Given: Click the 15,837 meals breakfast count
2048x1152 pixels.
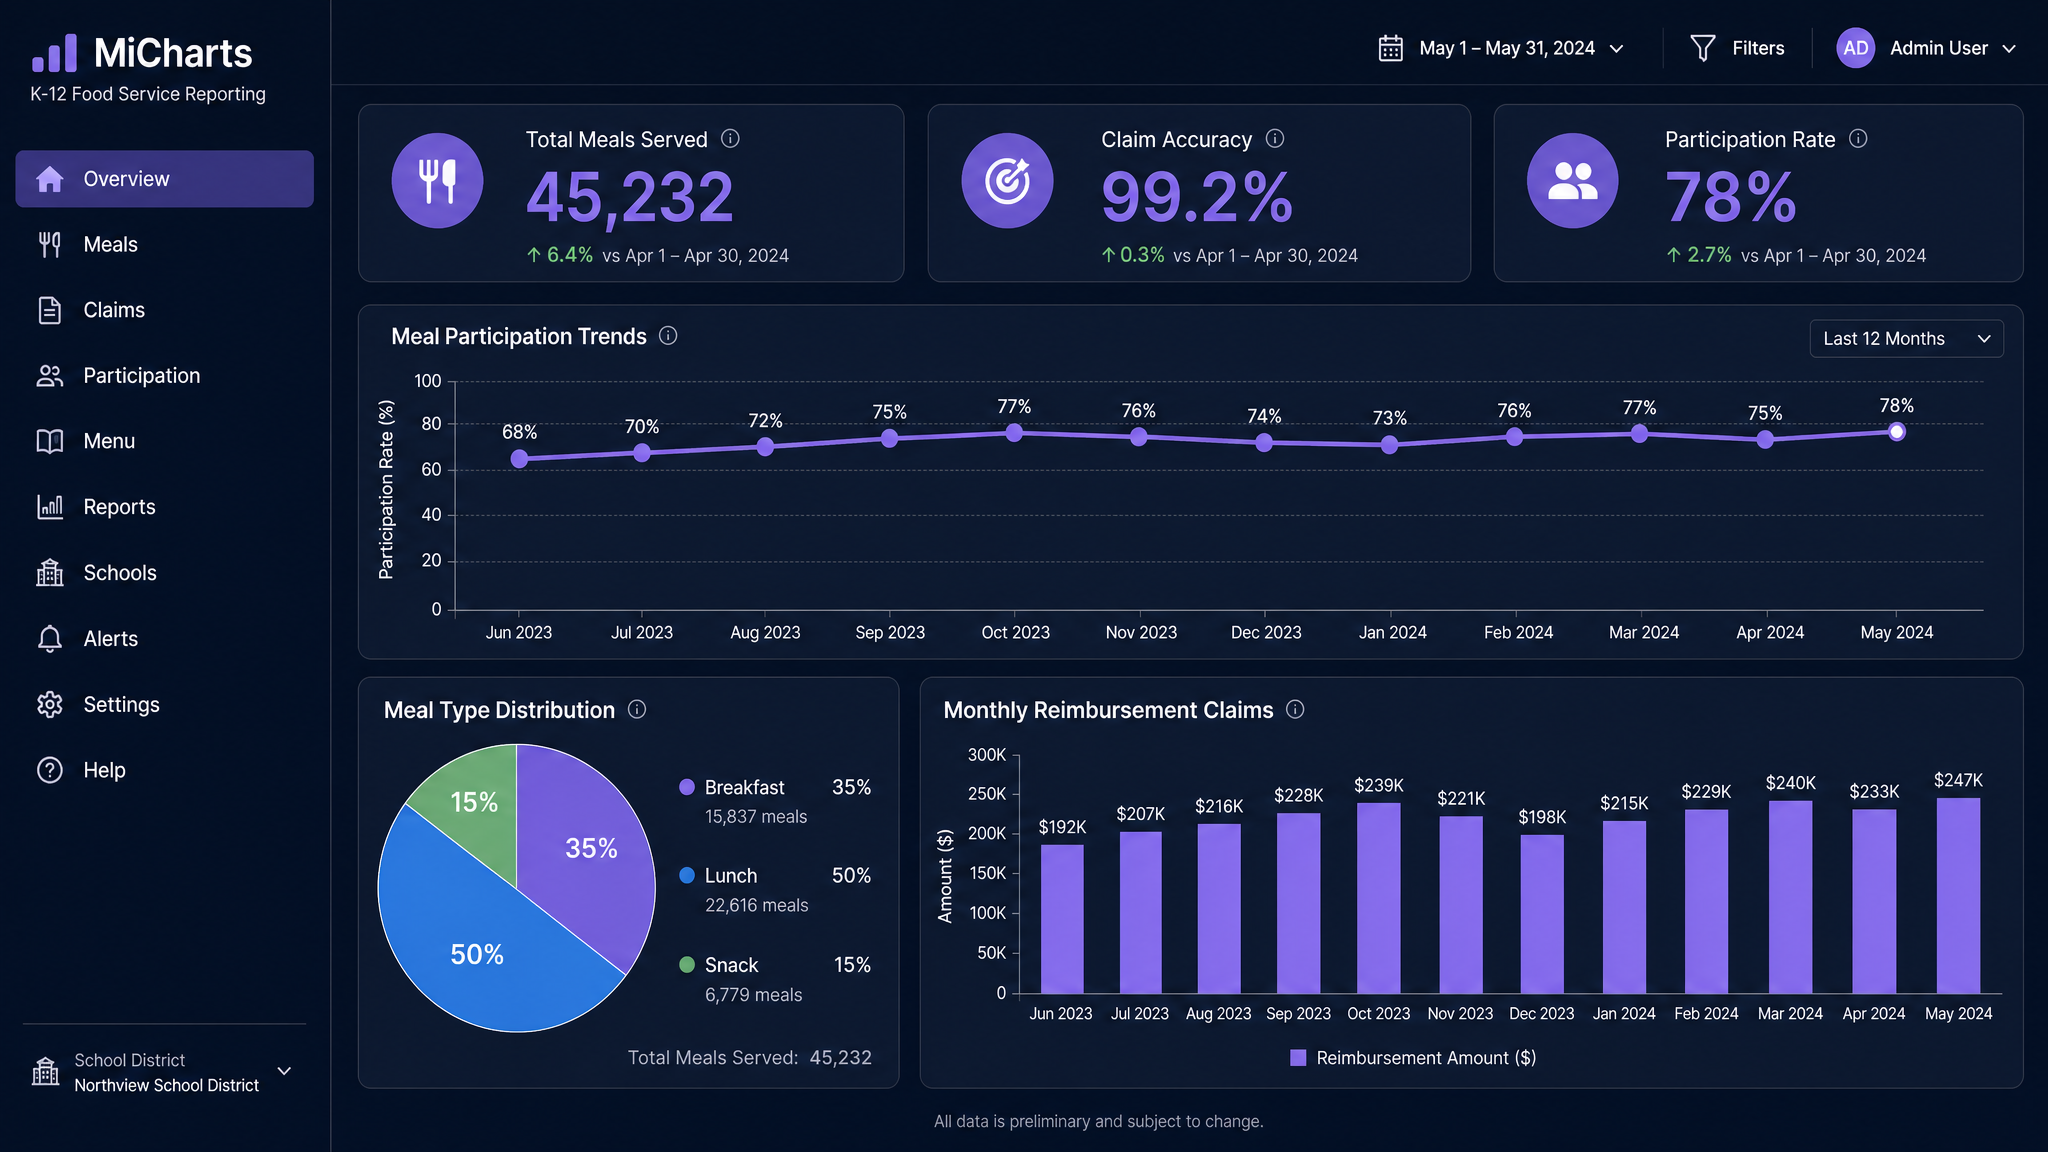Looking at the screenshot, I should pos(756,817).
